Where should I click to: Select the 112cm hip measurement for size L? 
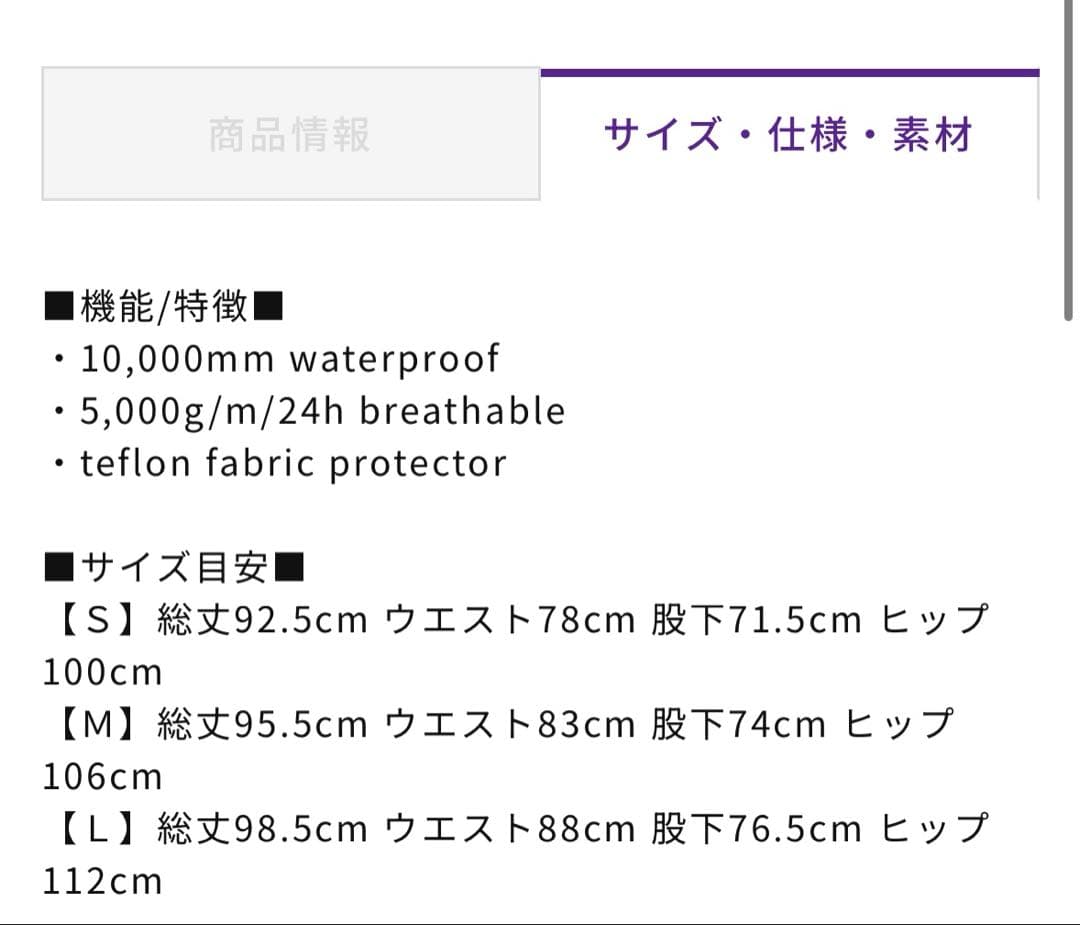(x=100, y=880)
